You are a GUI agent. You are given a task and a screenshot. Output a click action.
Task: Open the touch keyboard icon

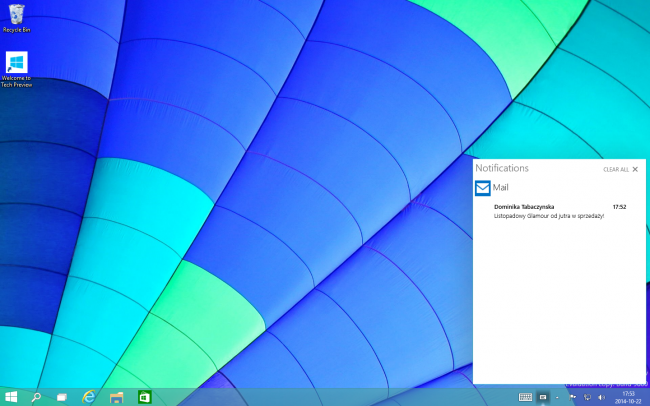coord(525,397)
